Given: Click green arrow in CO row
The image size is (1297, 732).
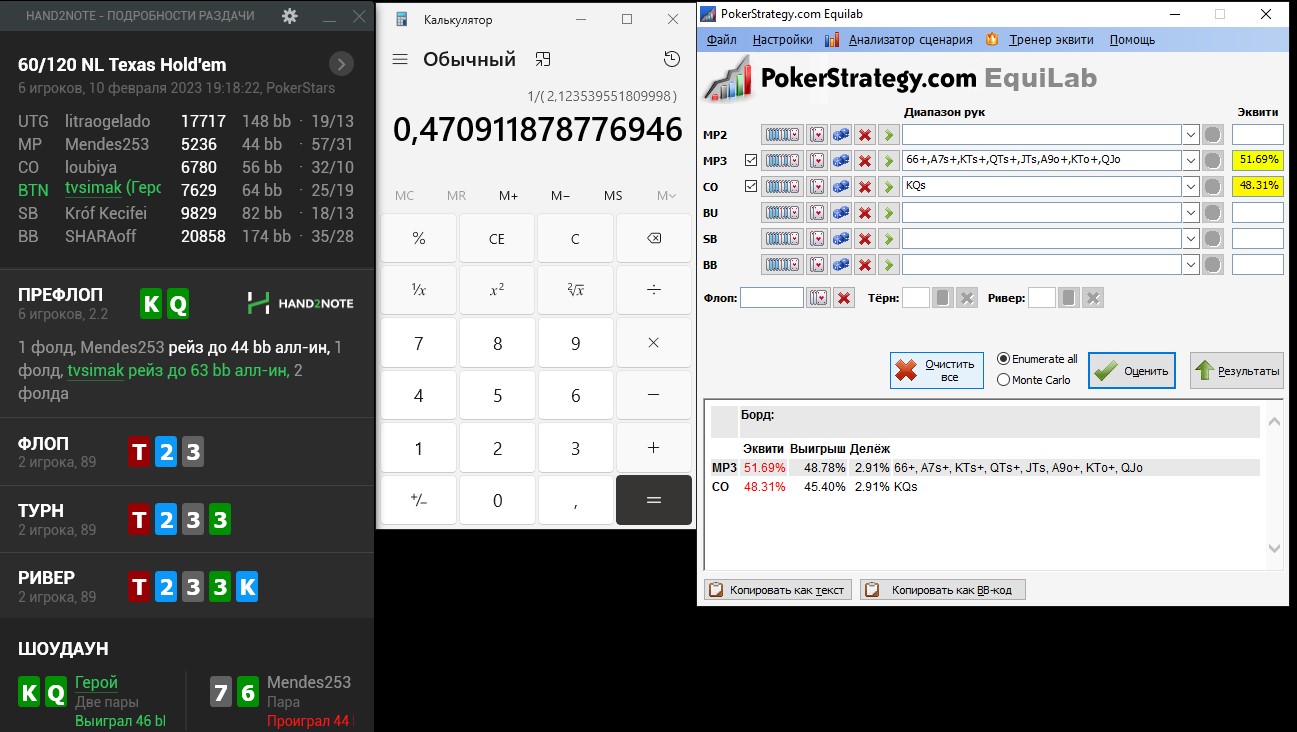Looking at the screenshot, I should coord(888,187).
